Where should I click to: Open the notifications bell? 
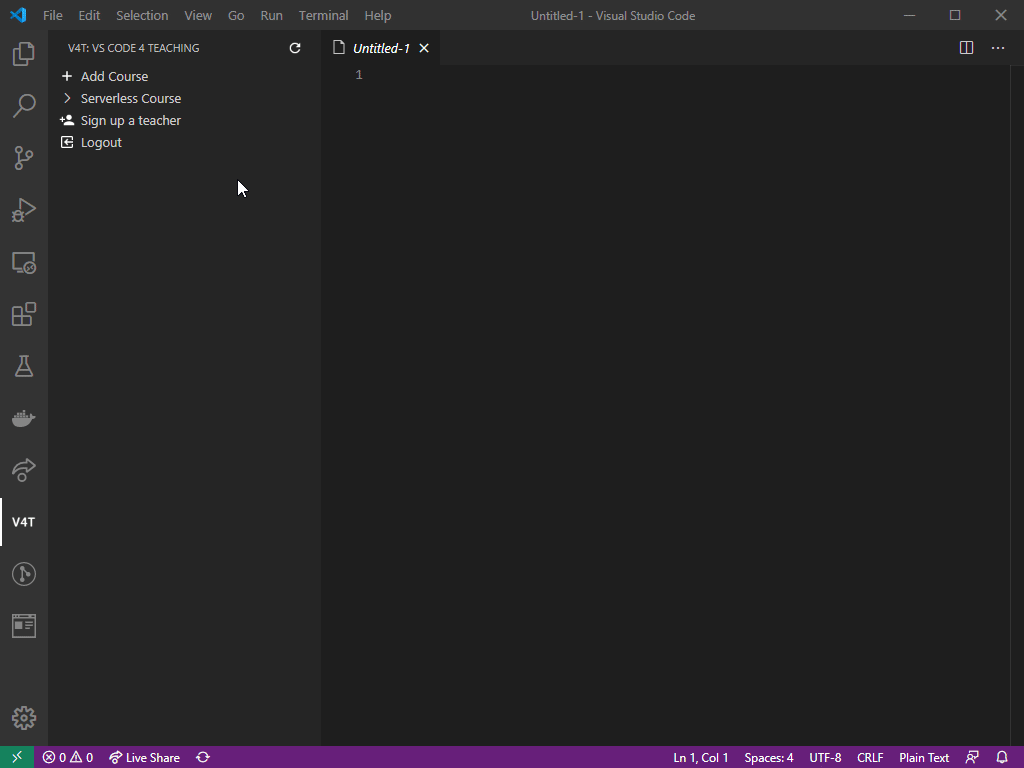tap(1002, 758)
